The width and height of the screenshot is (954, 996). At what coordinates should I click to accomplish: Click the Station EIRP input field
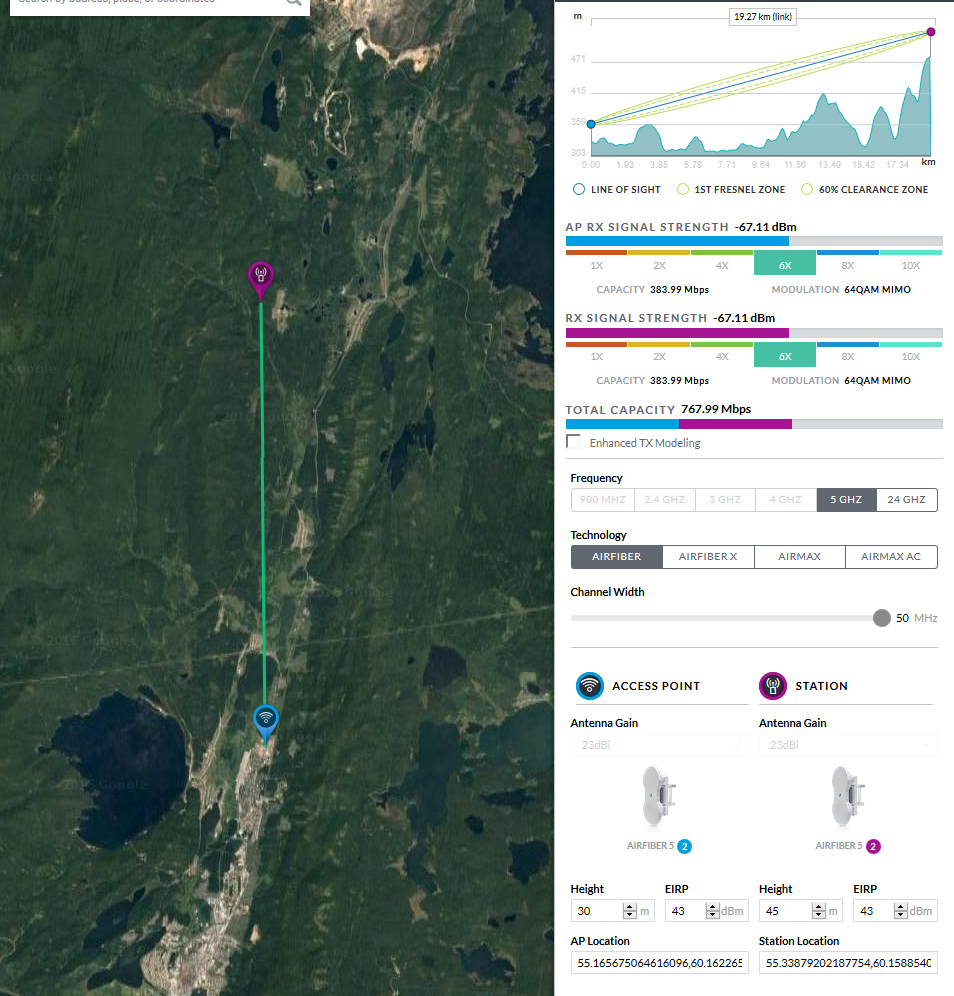coord(895,911)
